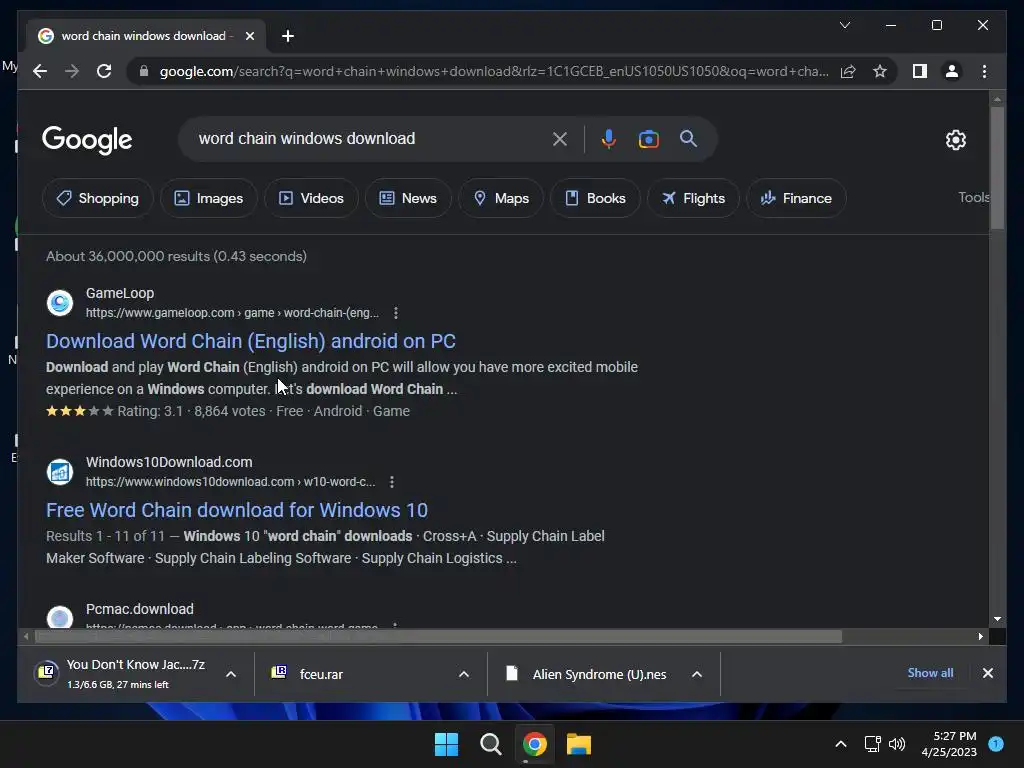Screen dimensions: 1024x768
Task: Click the Google logo
Action: click(87, 140)
